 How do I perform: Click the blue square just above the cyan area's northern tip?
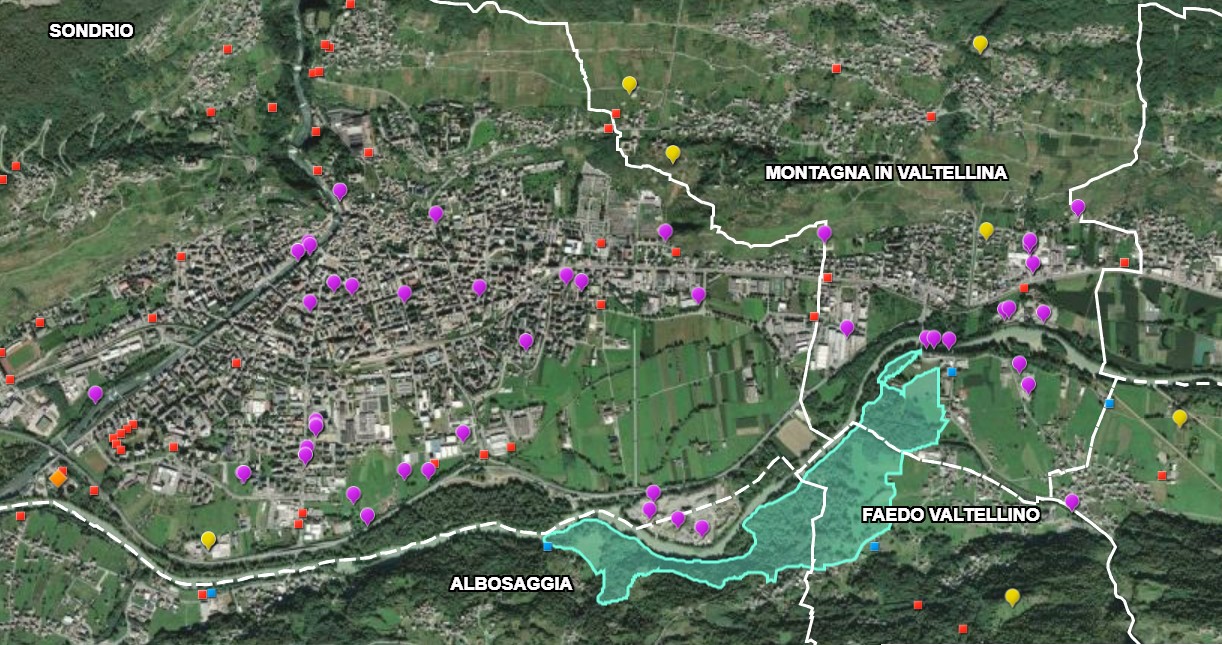(x=952, y=372)
